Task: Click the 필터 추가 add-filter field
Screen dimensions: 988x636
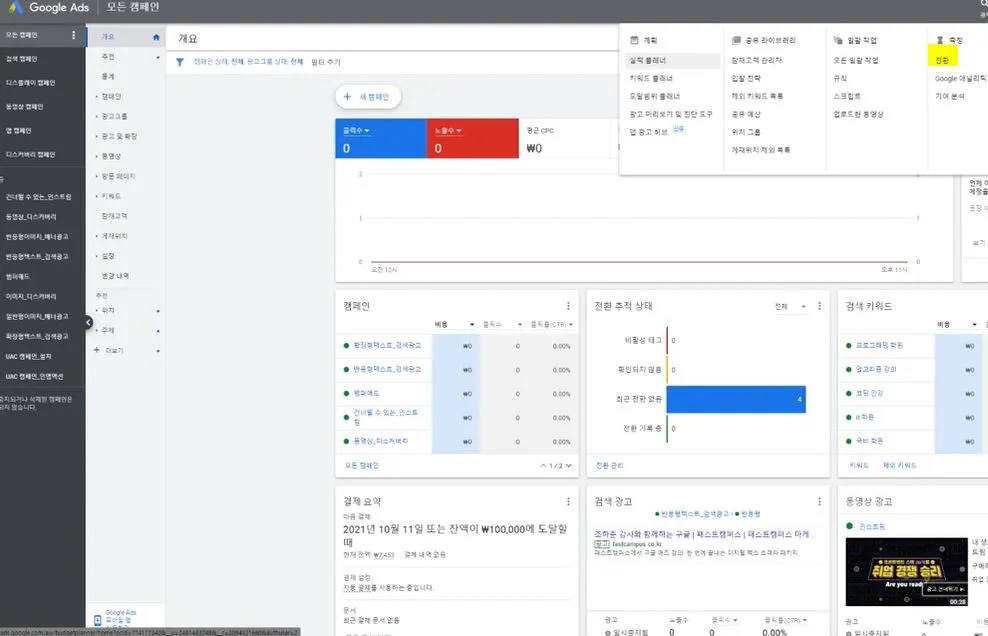Action: [326, 62]
